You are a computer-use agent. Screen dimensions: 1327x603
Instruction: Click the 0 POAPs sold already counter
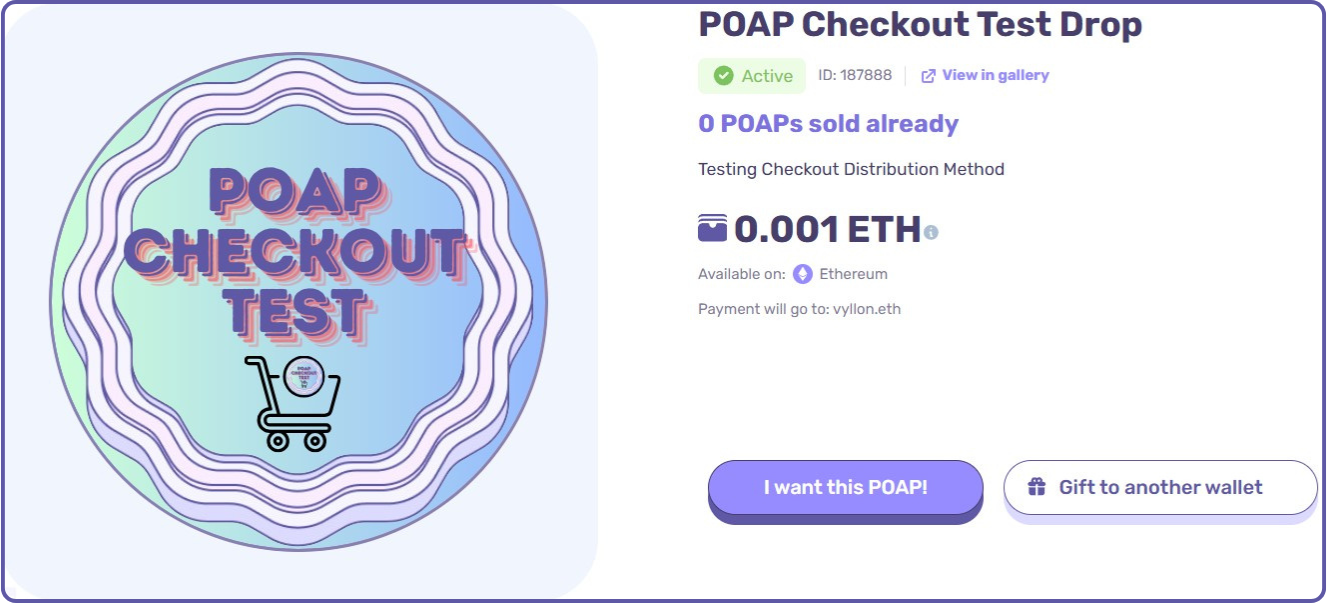point(828,123)
